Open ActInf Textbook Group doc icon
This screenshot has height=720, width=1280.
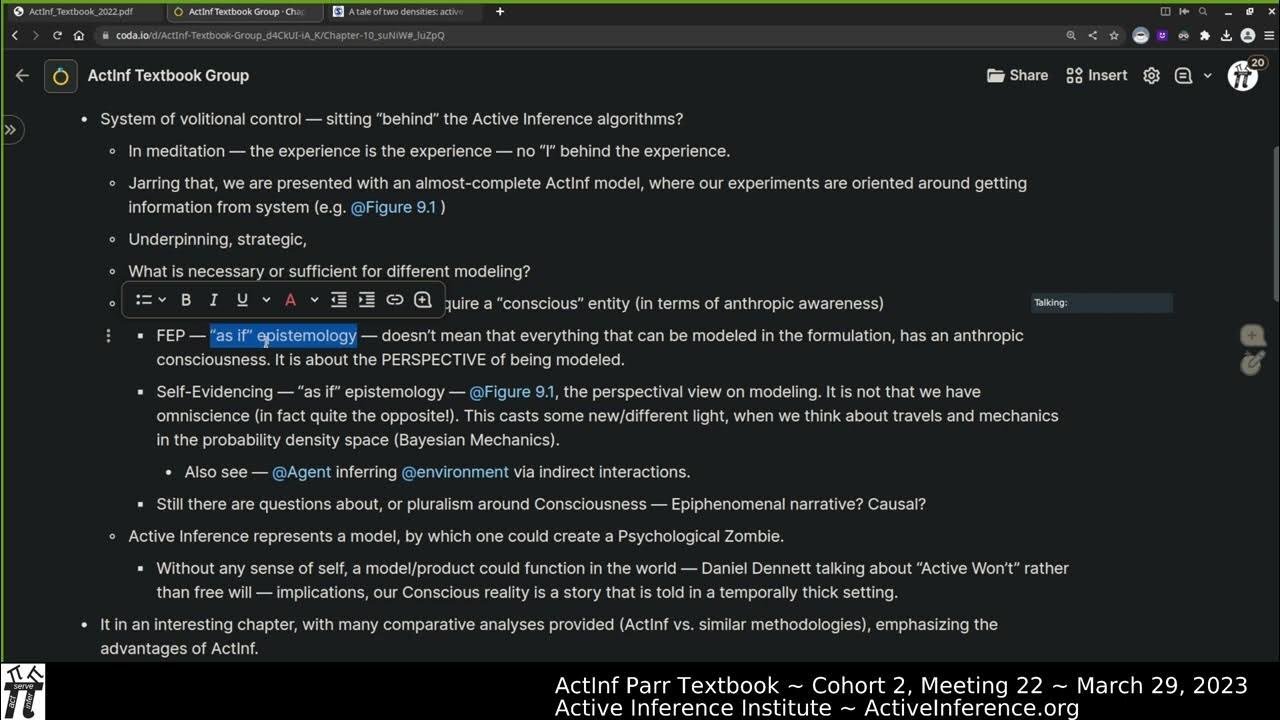(x=61, y=76)
